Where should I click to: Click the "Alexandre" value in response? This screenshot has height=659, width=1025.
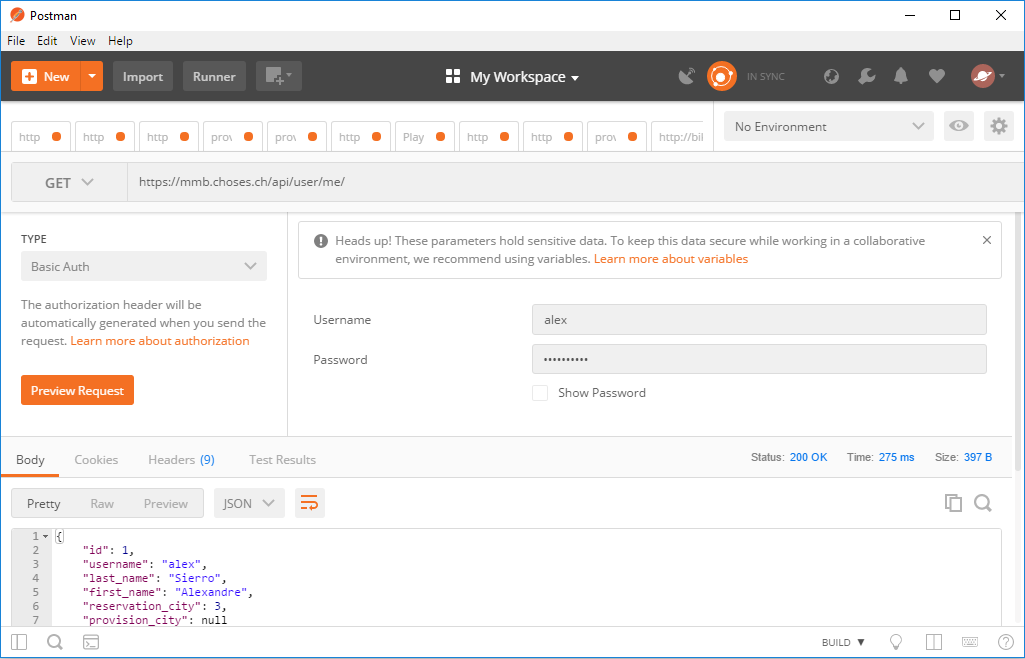pos(210,592)
